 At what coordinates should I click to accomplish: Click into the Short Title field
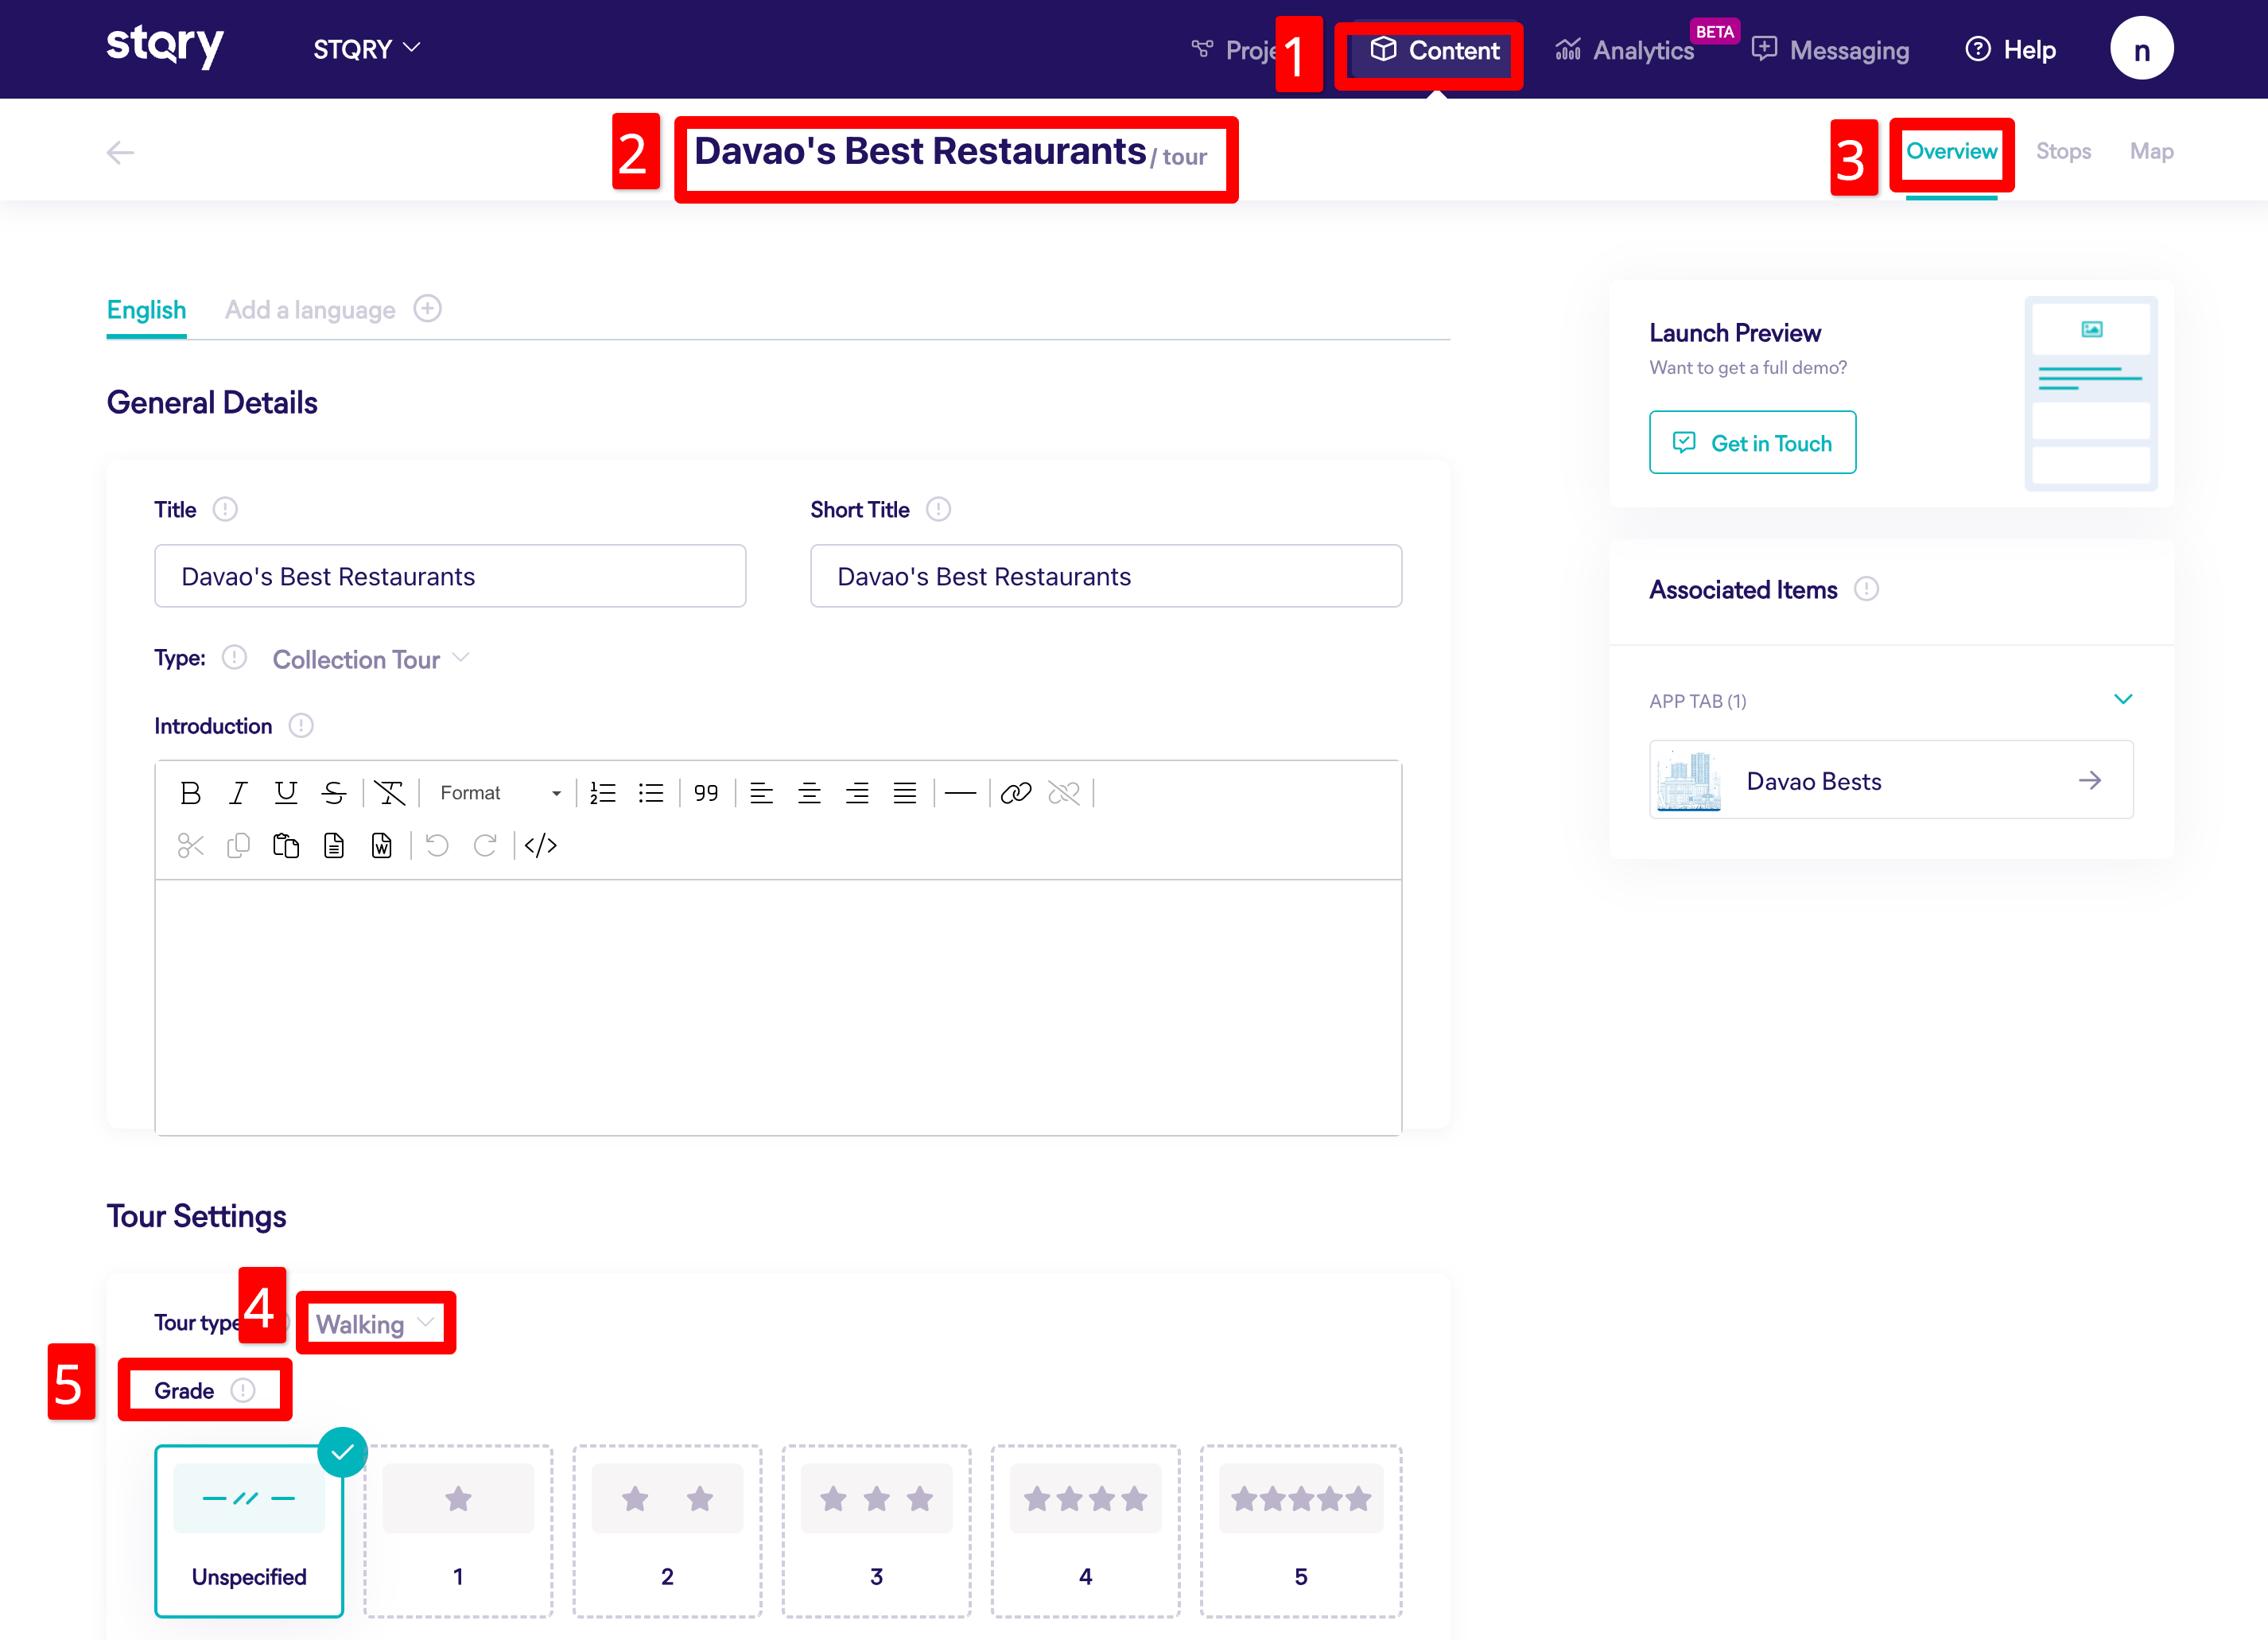[1105, 577]
